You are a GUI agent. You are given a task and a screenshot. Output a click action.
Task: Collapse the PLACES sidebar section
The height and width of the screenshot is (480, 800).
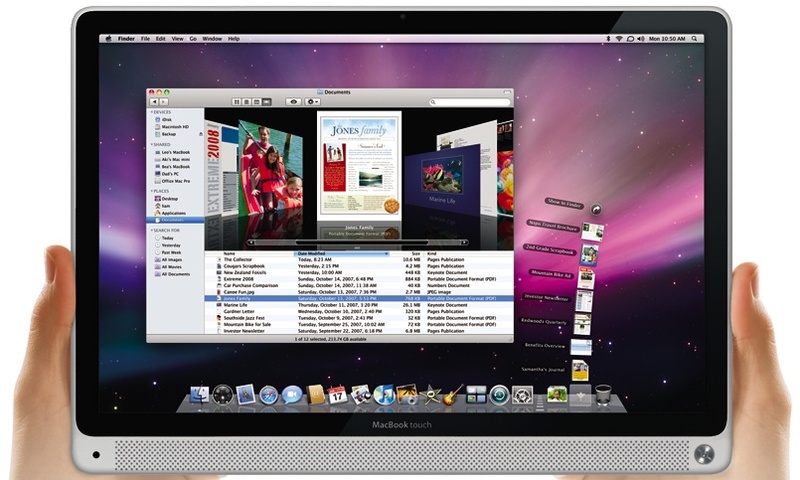click(152, 191)
